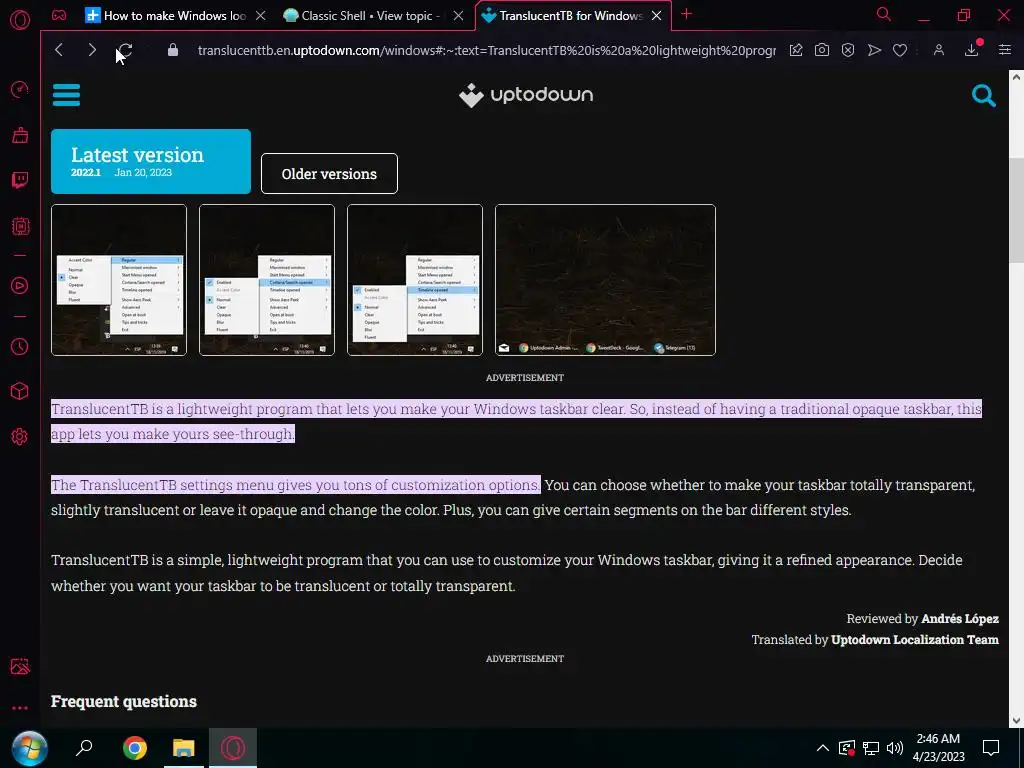Go forward to the next page
Image resolution: width=1024 pixels, height=768 pixels.
coord(92,50)
